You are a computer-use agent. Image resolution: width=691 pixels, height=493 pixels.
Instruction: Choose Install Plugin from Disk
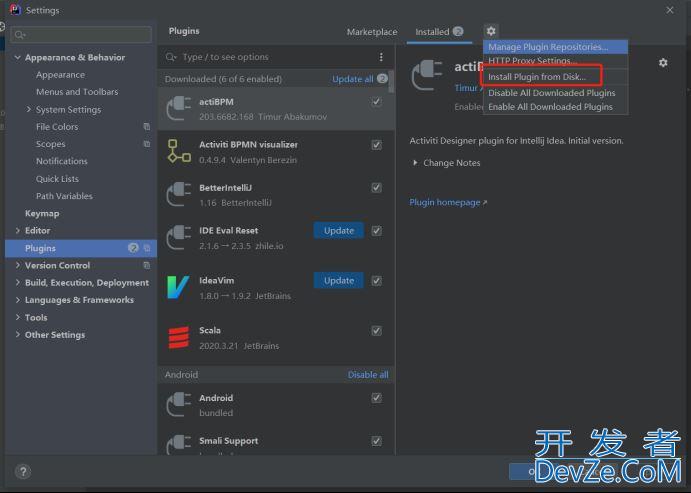pyautogui.click(x=555, y=77)
